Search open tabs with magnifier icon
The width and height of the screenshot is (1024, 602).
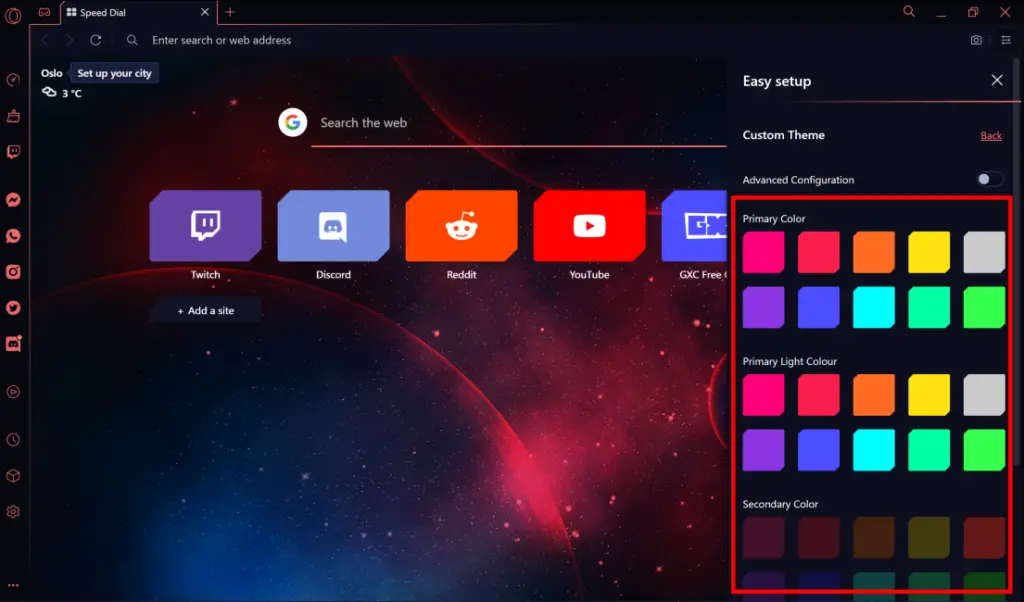click(908, 12)
